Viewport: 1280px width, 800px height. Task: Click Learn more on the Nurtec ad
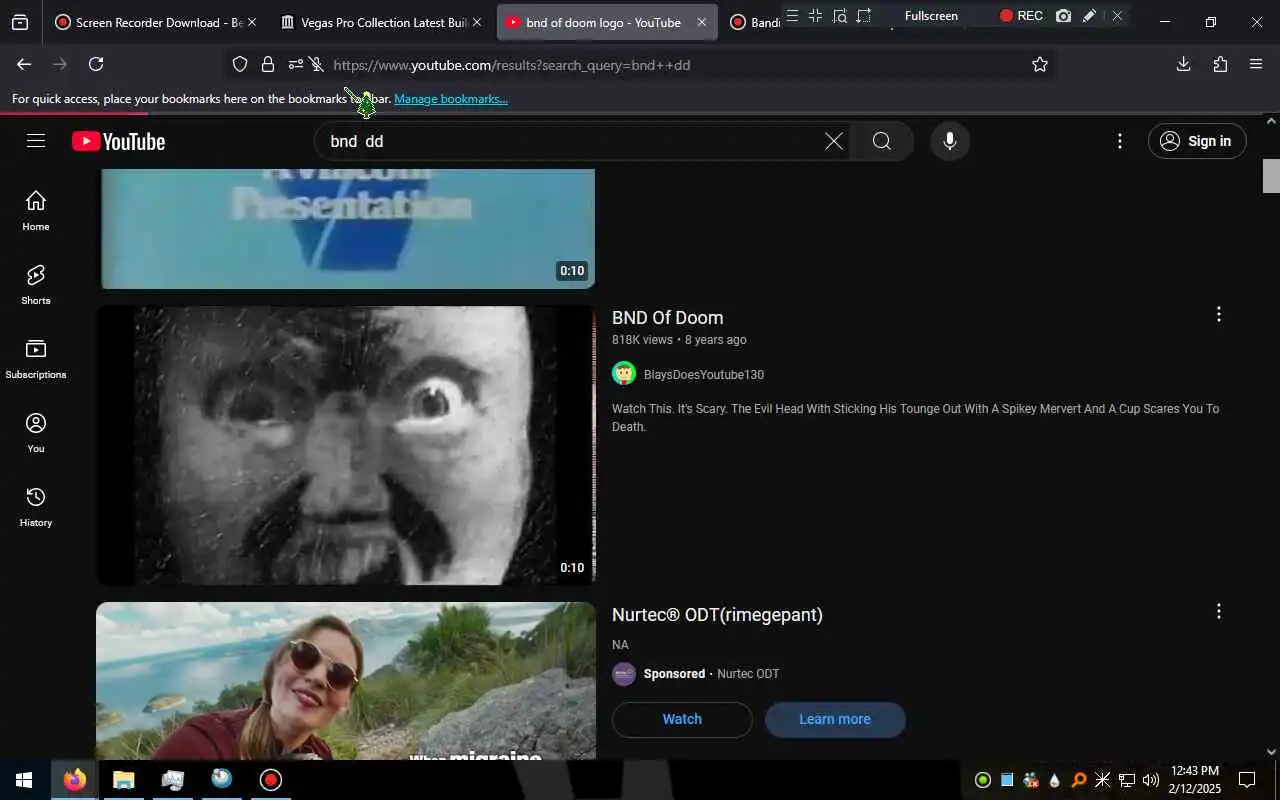coord(835,720)
